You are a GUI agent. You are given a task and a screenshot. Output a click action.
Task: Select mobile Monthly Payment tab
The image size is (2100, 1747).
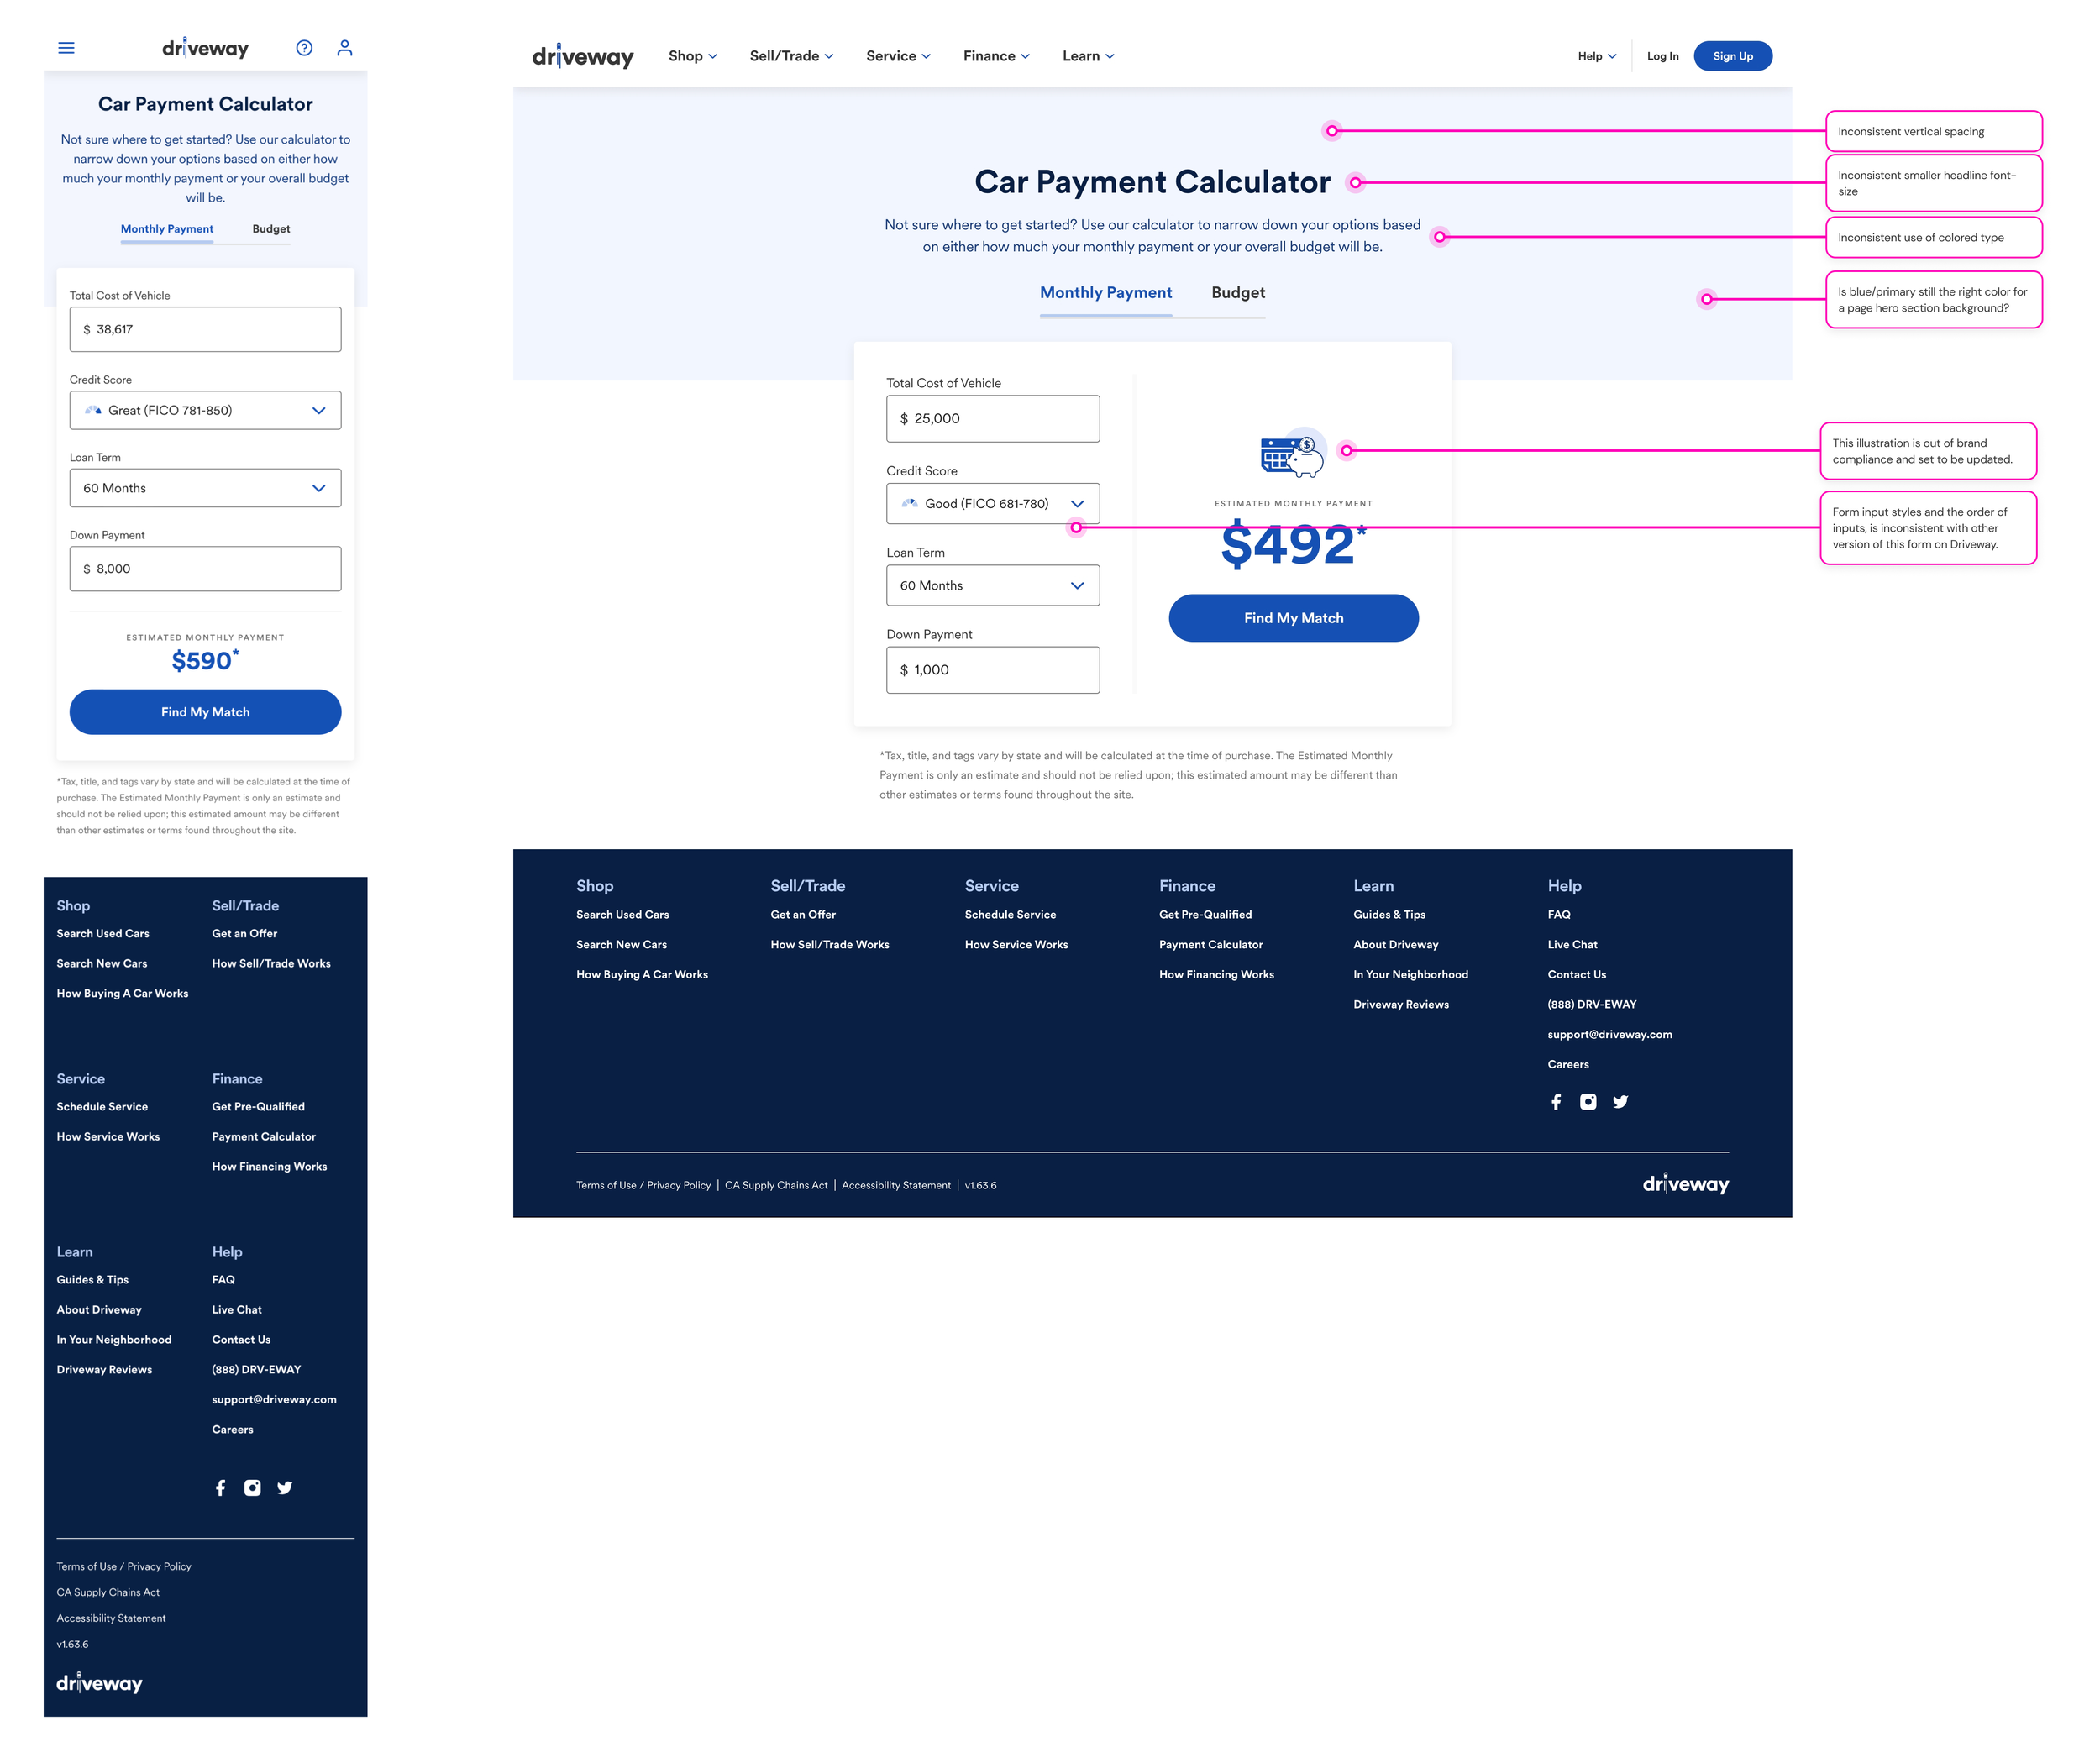click(x=167, y=229)
